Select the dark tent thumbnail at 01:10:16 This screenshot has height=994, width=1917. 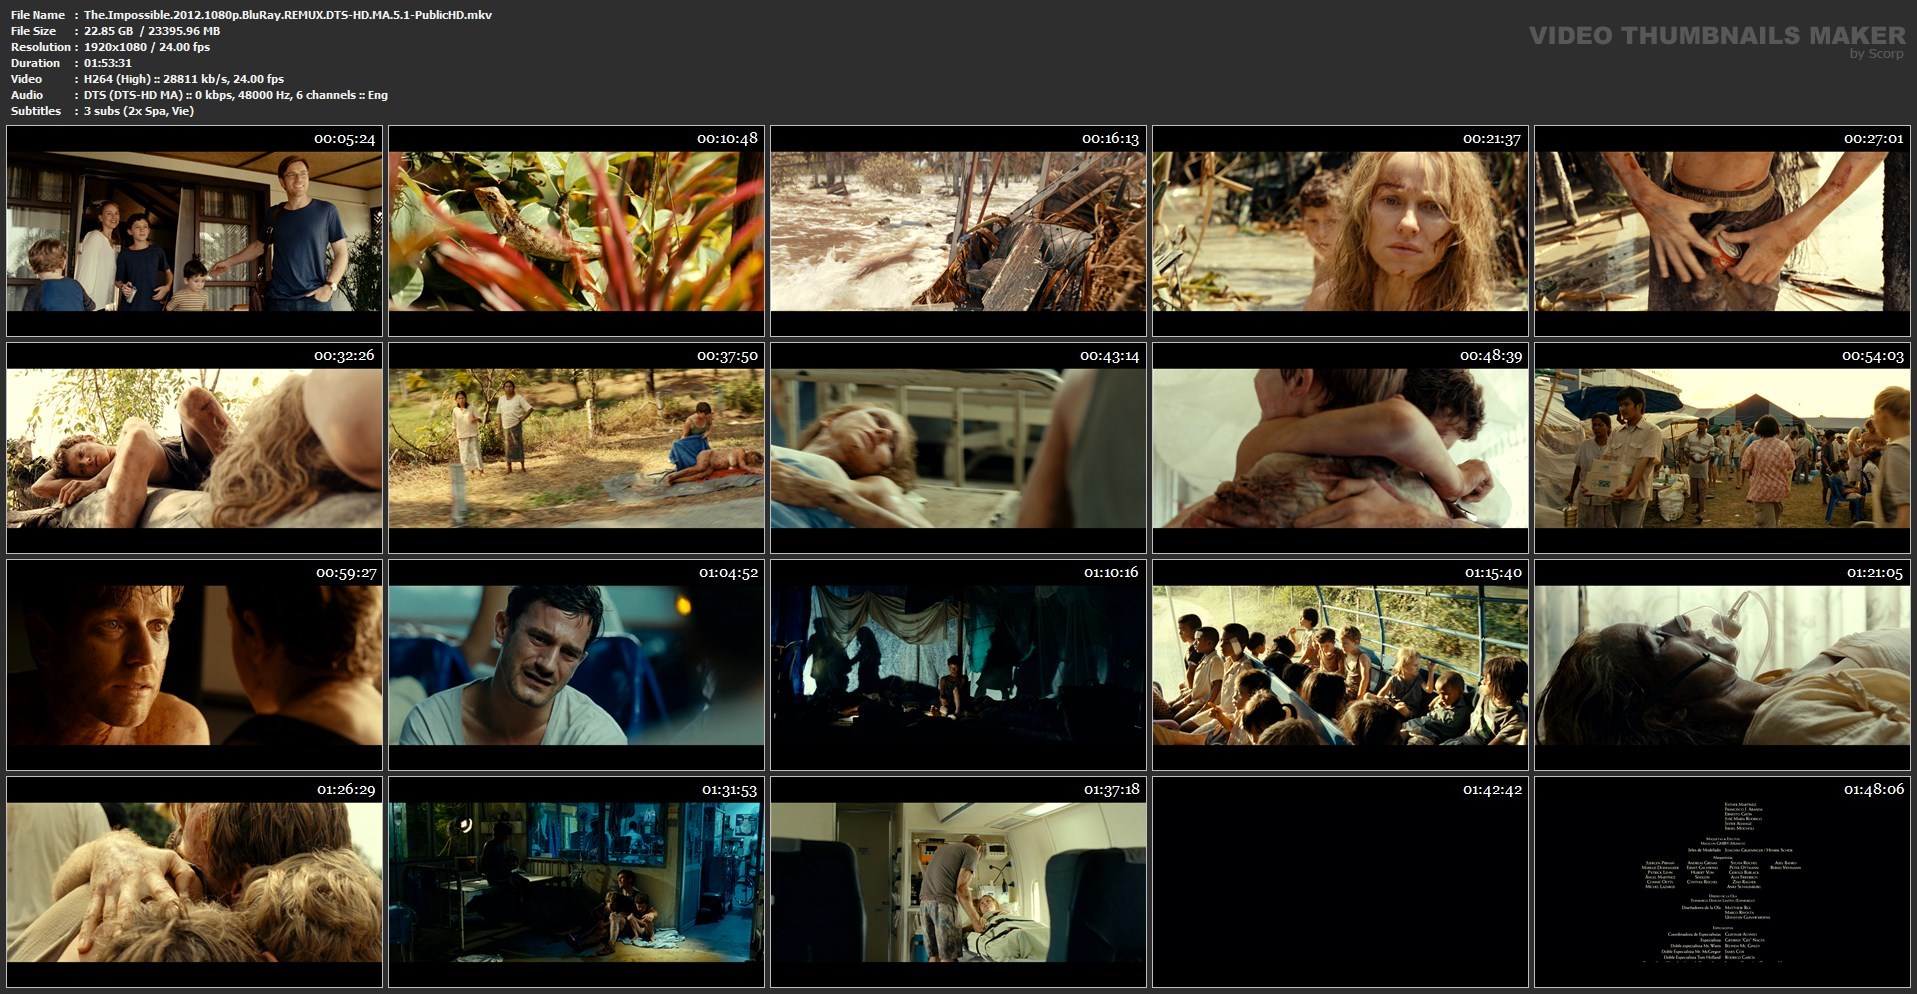pyautogui.click(x=958, y=665)
